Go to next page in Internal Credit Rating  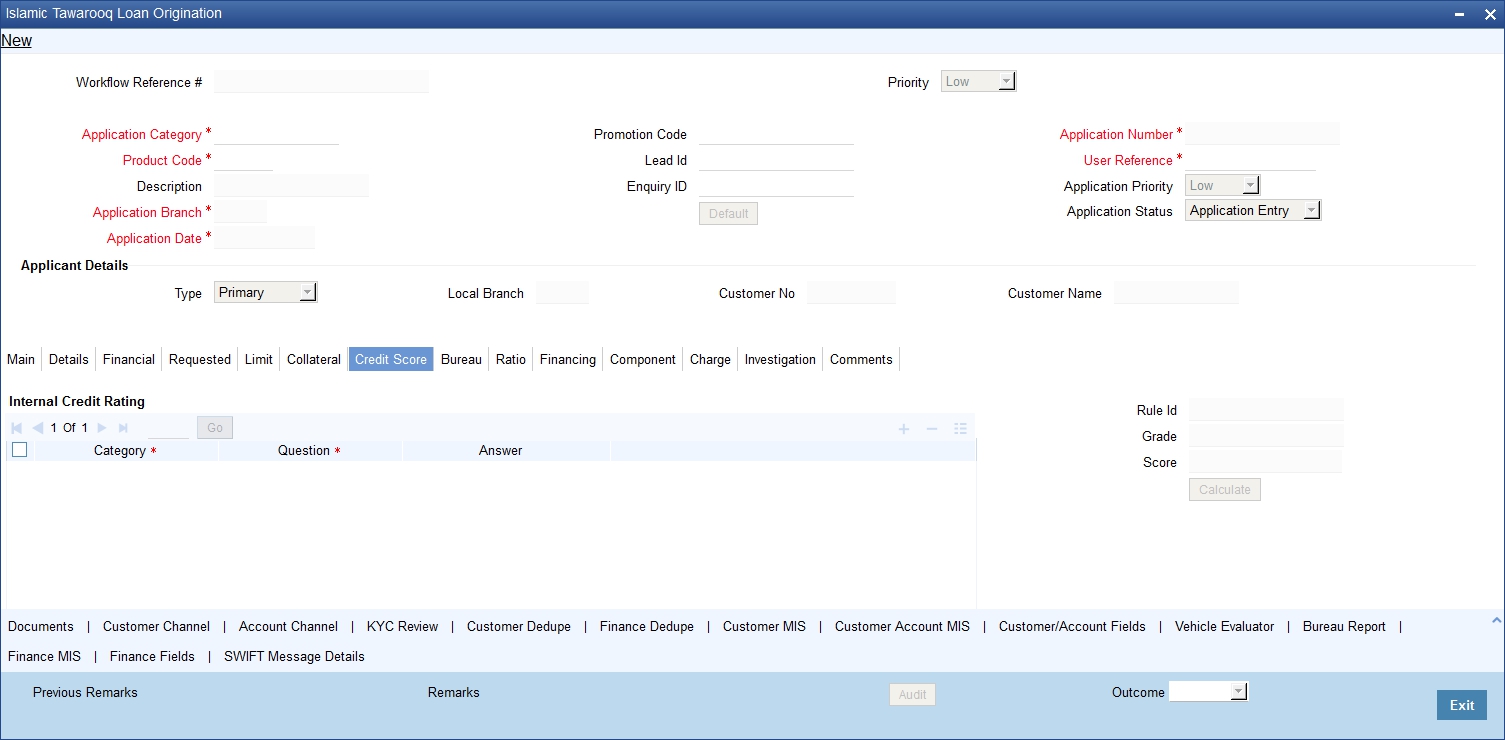tap(102, 428)
